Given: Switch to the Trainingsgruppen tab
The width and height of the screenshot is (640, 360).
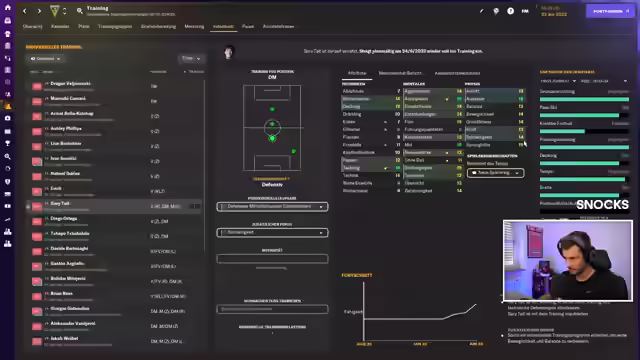Looking at the screenshot, I should tap(115, 27).
